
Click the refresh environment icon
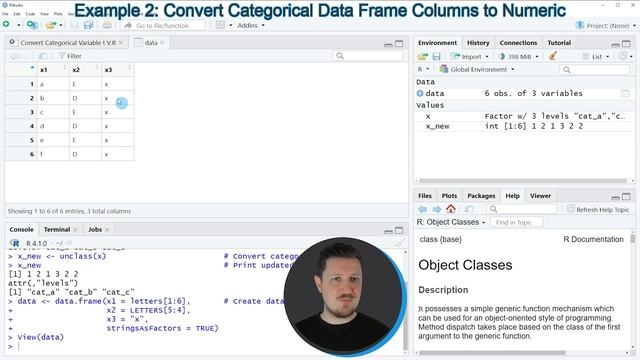coord(622,56)
